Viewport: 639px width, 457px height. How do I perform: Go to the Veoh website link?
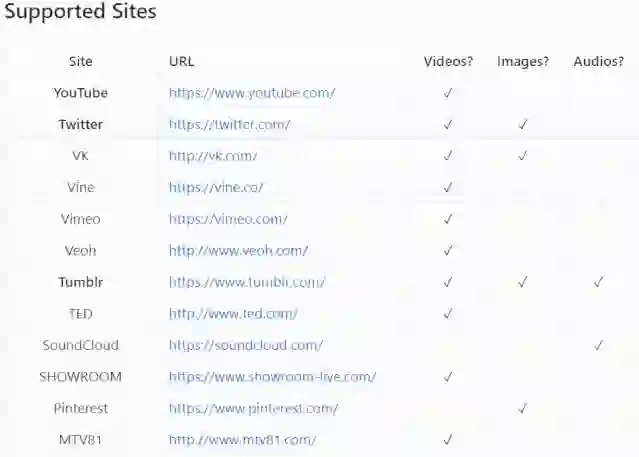pos(238,250)
